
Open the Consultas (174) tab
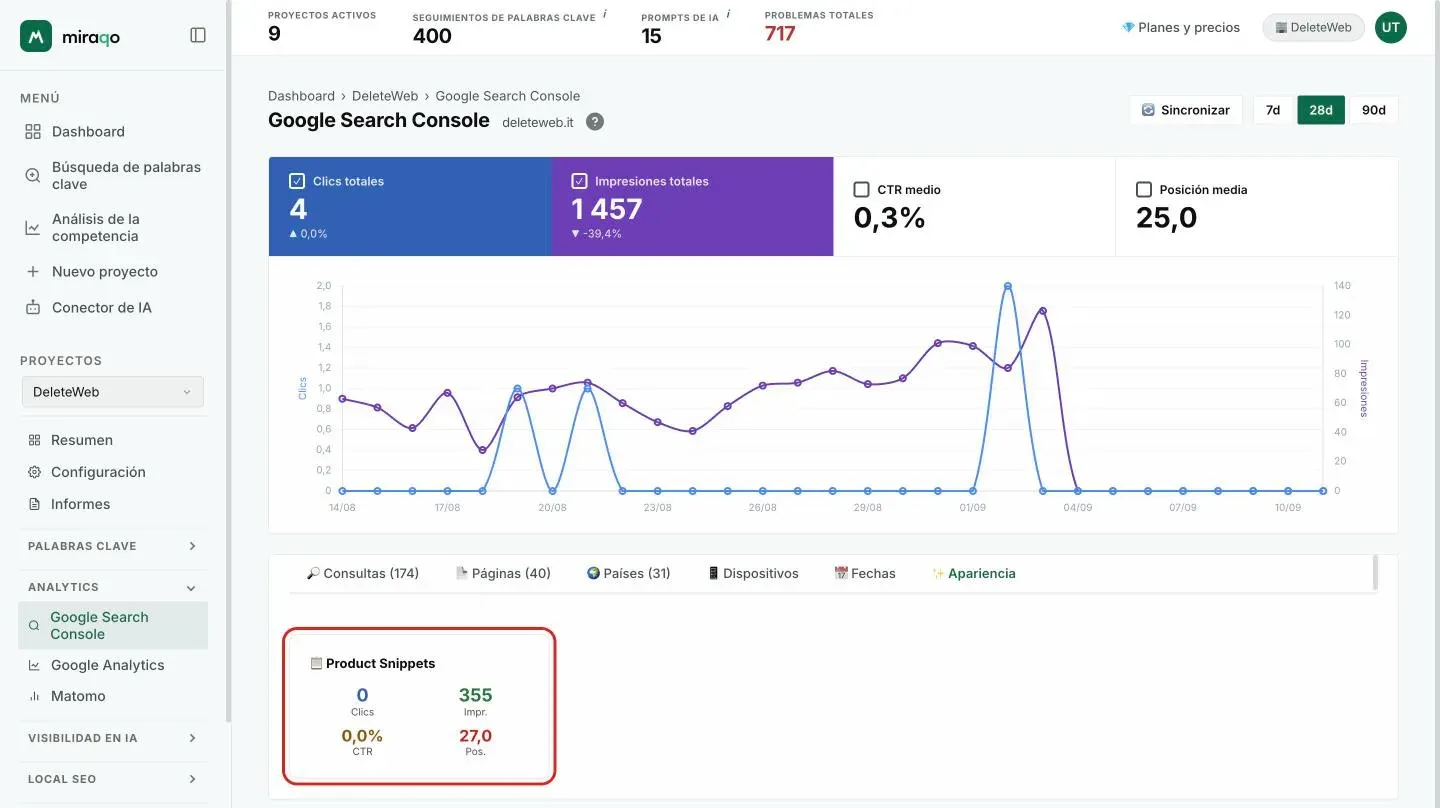click(362, 573)
